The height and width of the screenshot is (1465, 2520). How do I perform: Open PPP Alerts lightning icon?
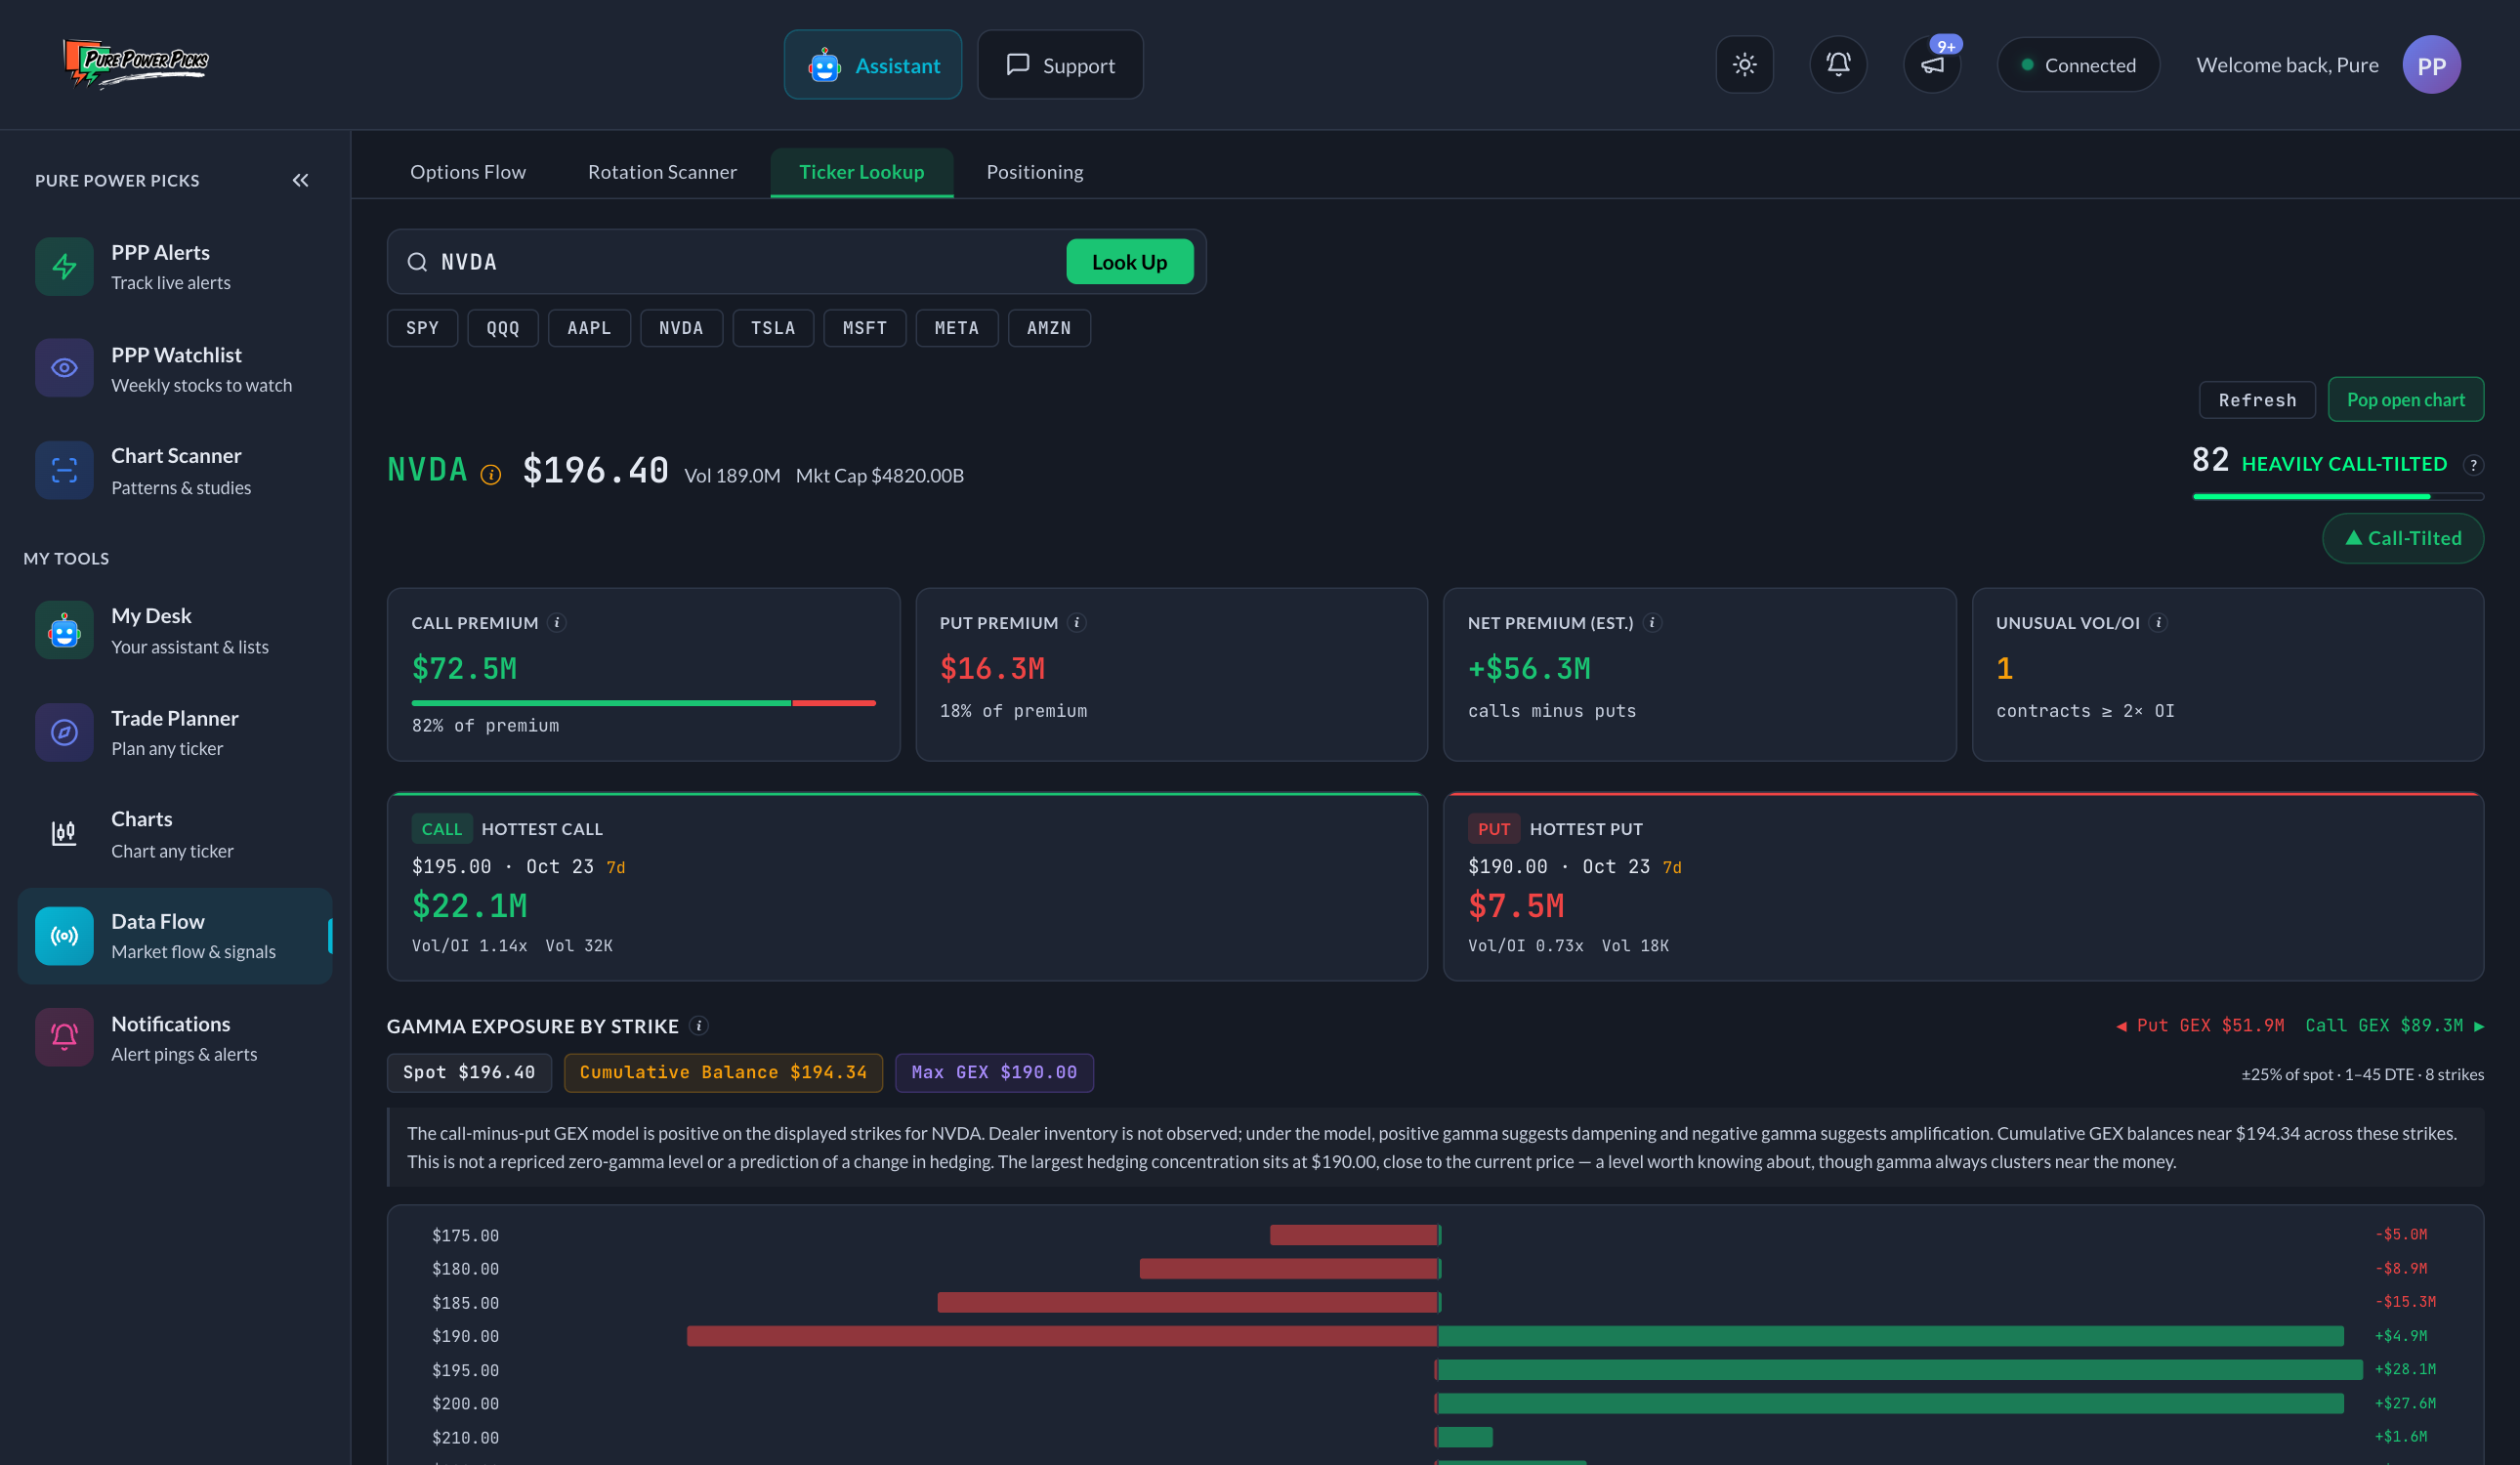click(64, 267)
